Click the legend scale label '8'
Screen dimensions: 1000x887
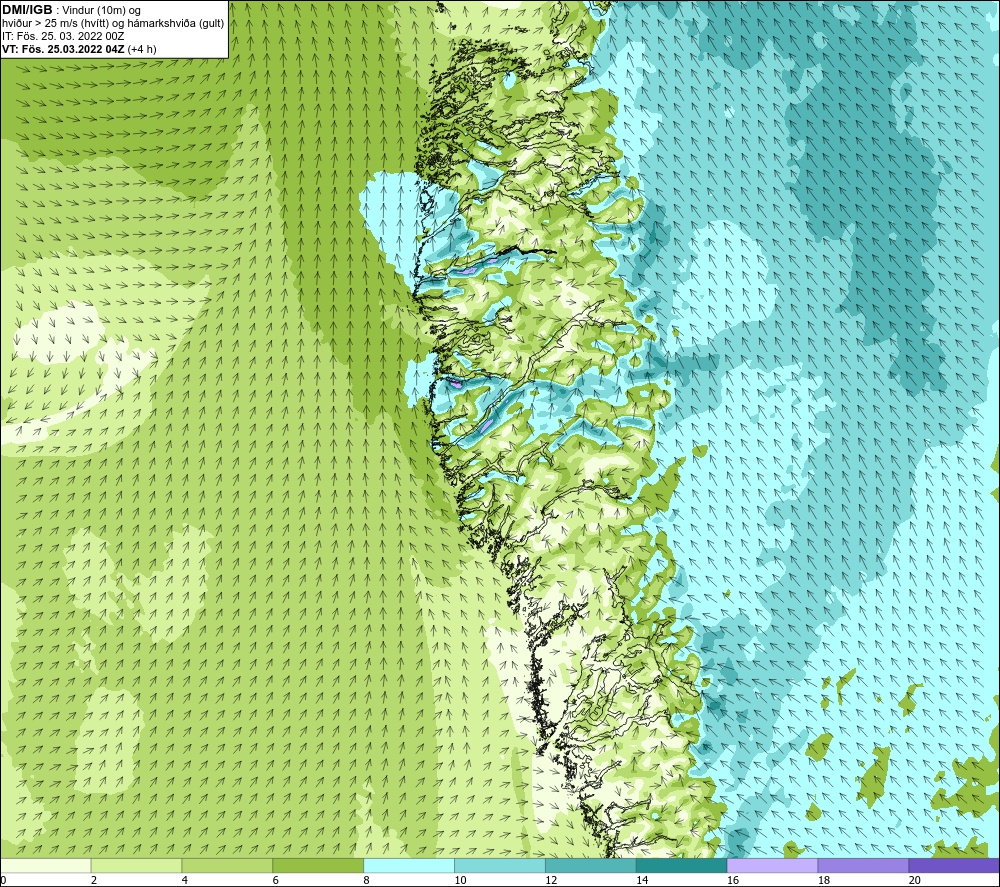click(x=366, y=880)
